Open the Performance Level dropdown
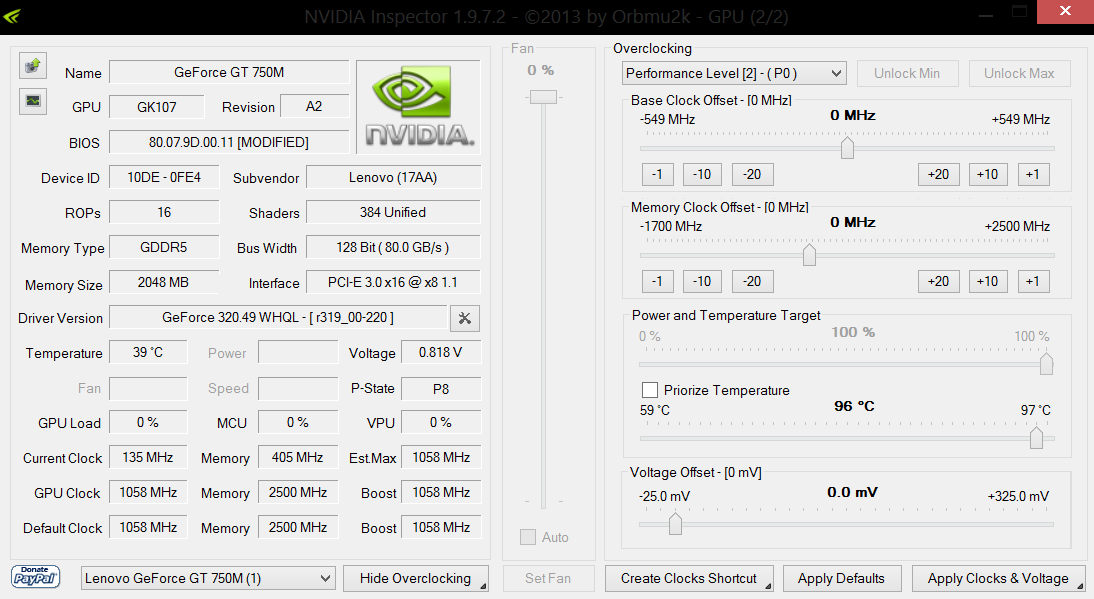This screenshot has height=599, width=1094. click(734, 73)
